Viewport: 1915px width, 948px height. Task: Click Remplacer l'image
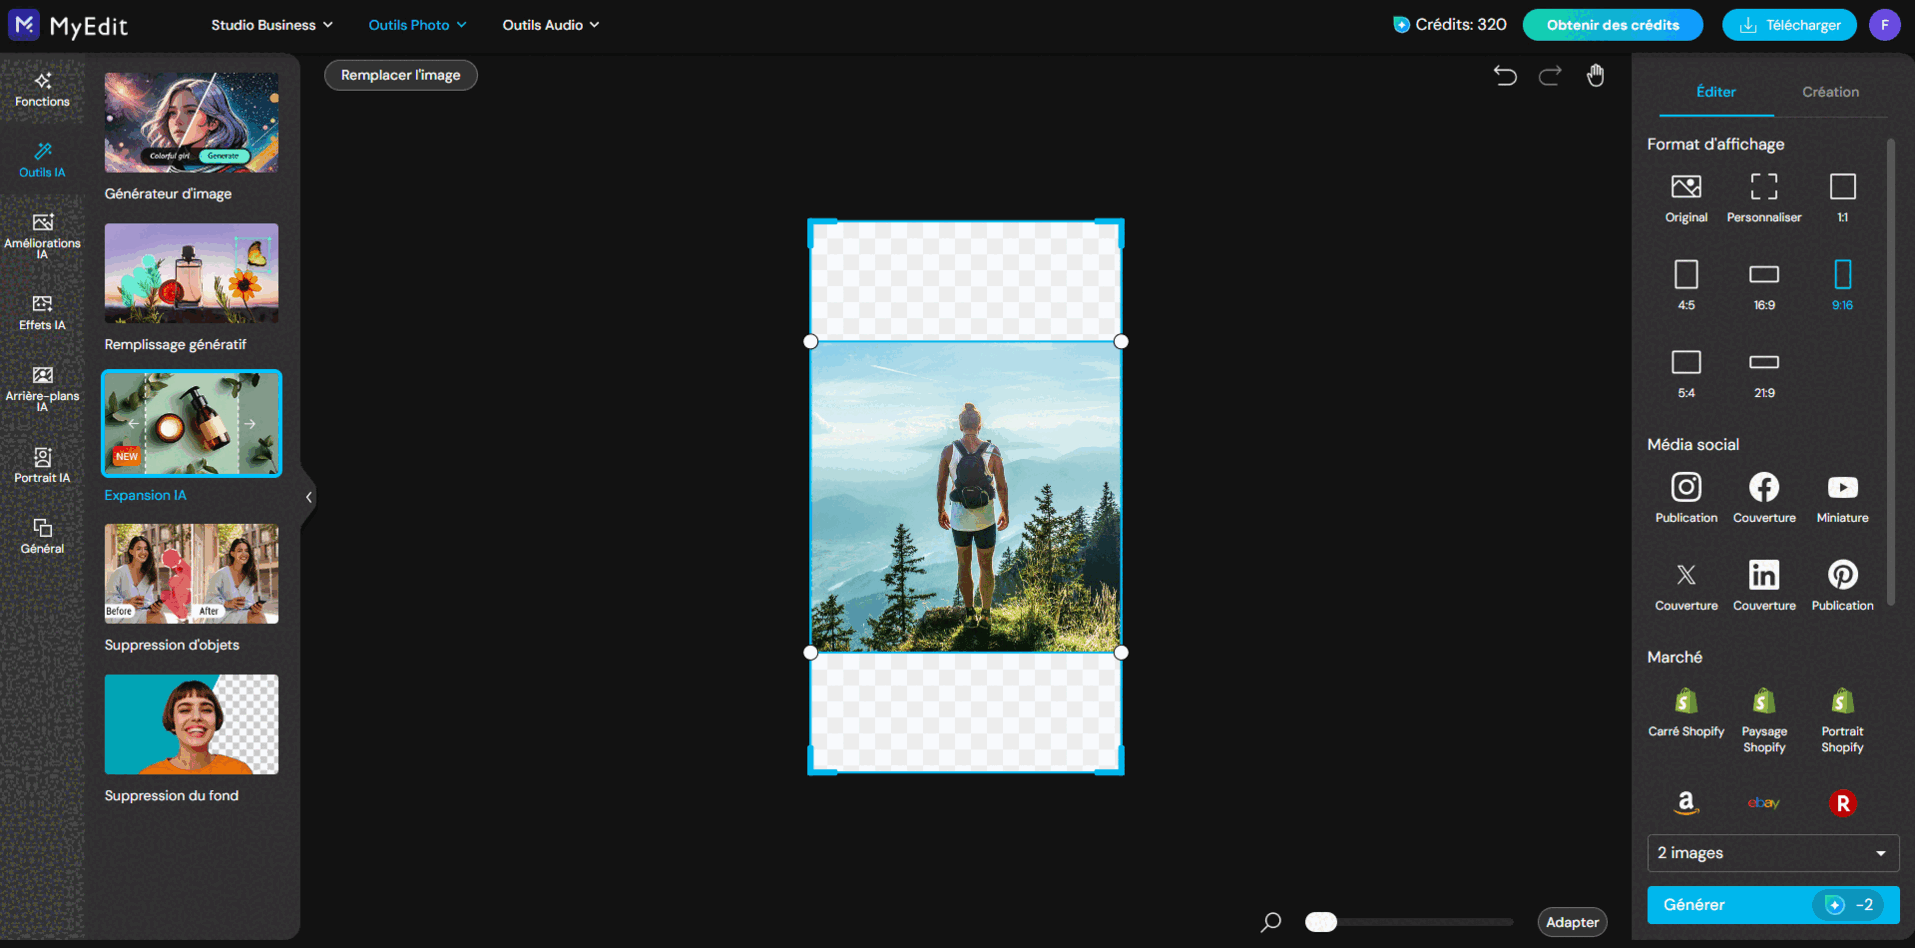point(400,74)
